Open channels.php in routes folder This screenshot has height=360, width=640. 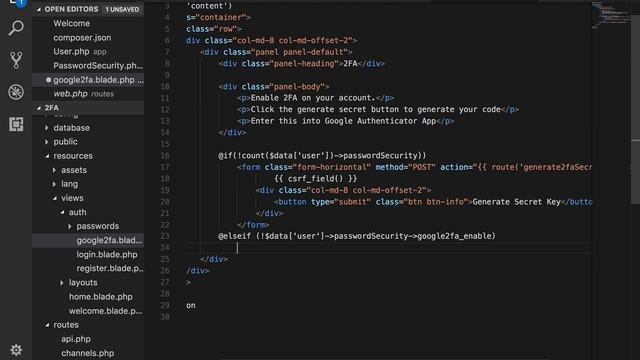tap(88, 353)
